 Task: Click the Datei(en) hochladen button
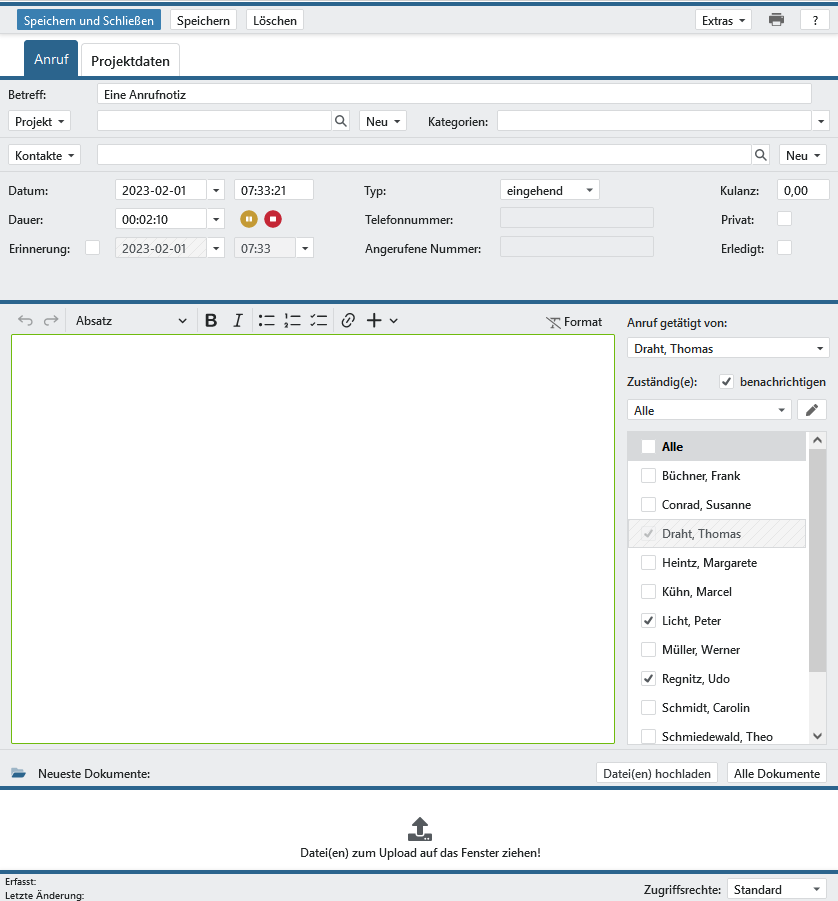(x=657, y=773)
